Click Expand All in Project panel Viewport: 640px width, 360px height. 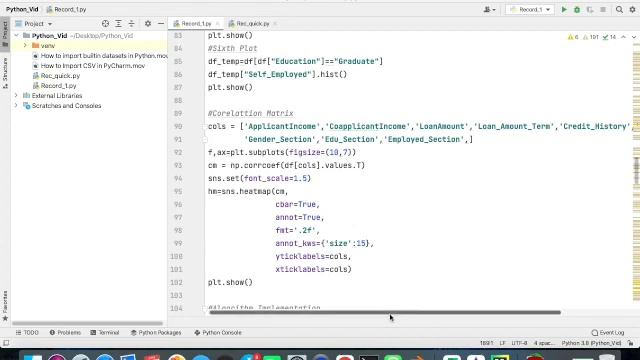point(118,24)
